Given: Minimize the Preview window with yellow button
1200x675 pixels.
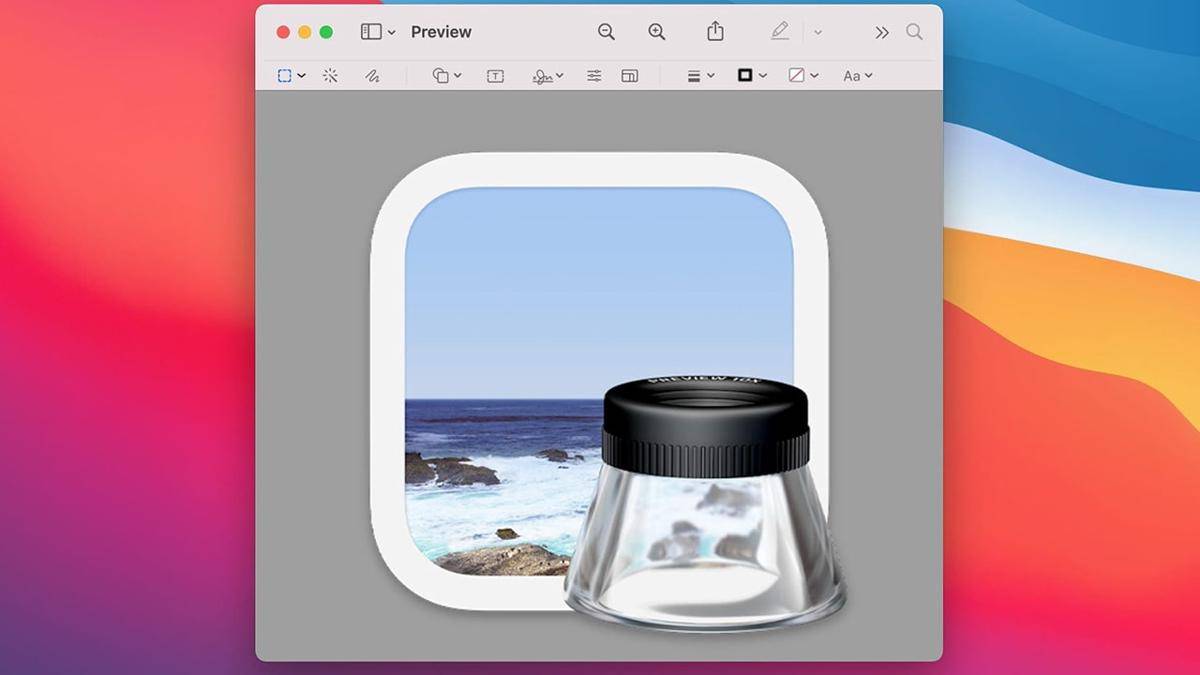Looking at the screenshot, I should point(304,32).
